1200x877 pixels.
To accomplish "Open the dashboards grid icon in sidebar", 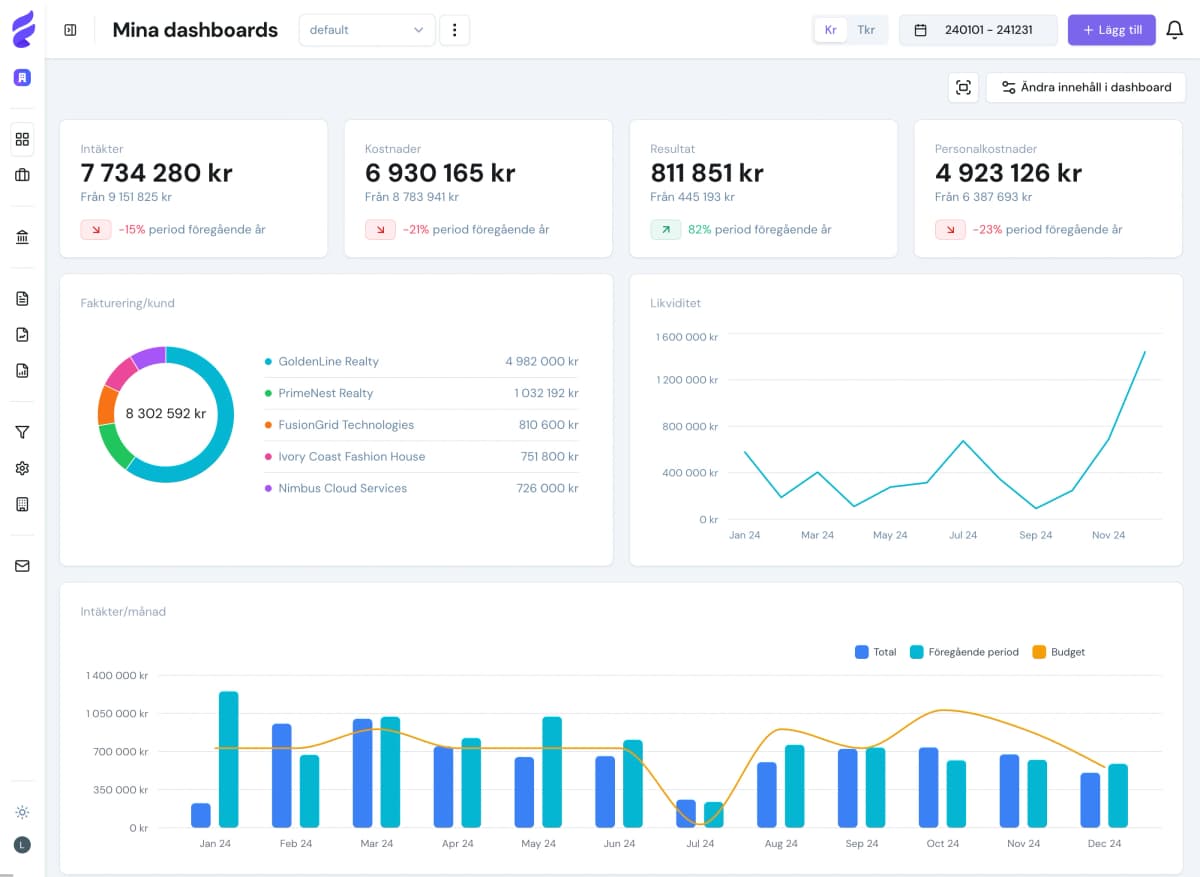I will tap(22, 139).
